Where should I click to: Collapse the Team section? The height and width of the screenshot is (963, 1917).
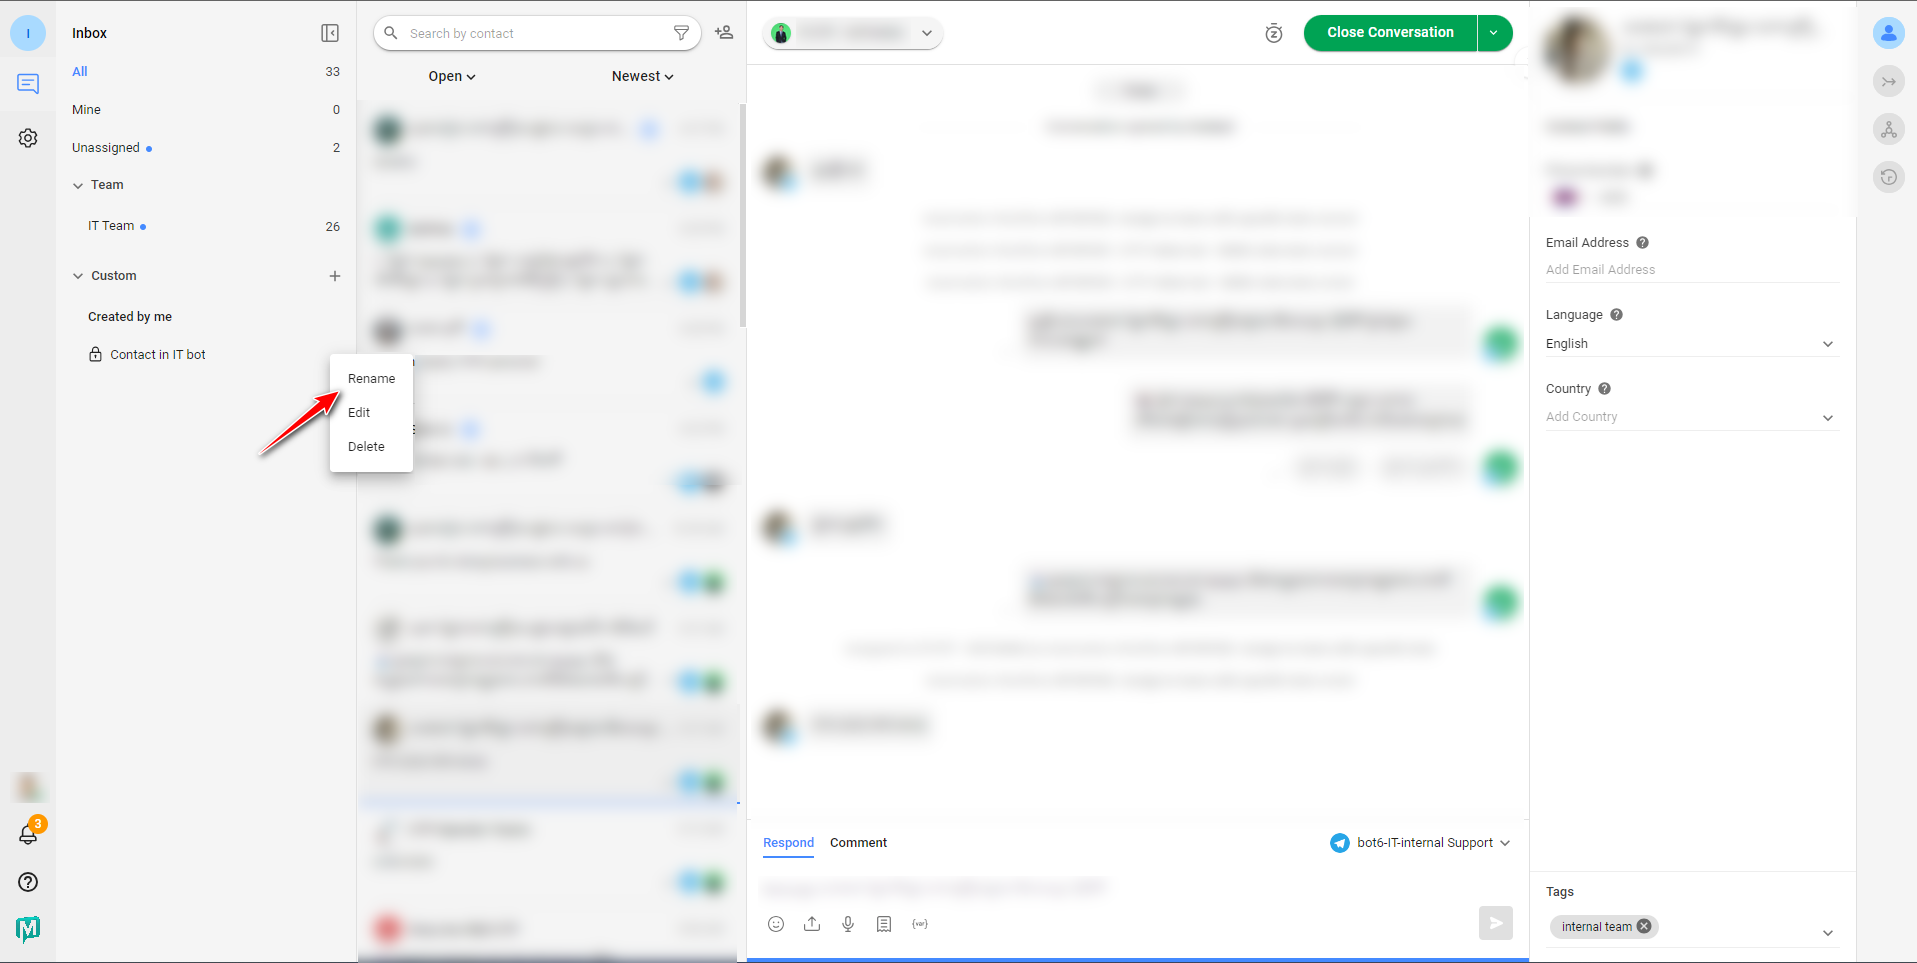[78, 185]
